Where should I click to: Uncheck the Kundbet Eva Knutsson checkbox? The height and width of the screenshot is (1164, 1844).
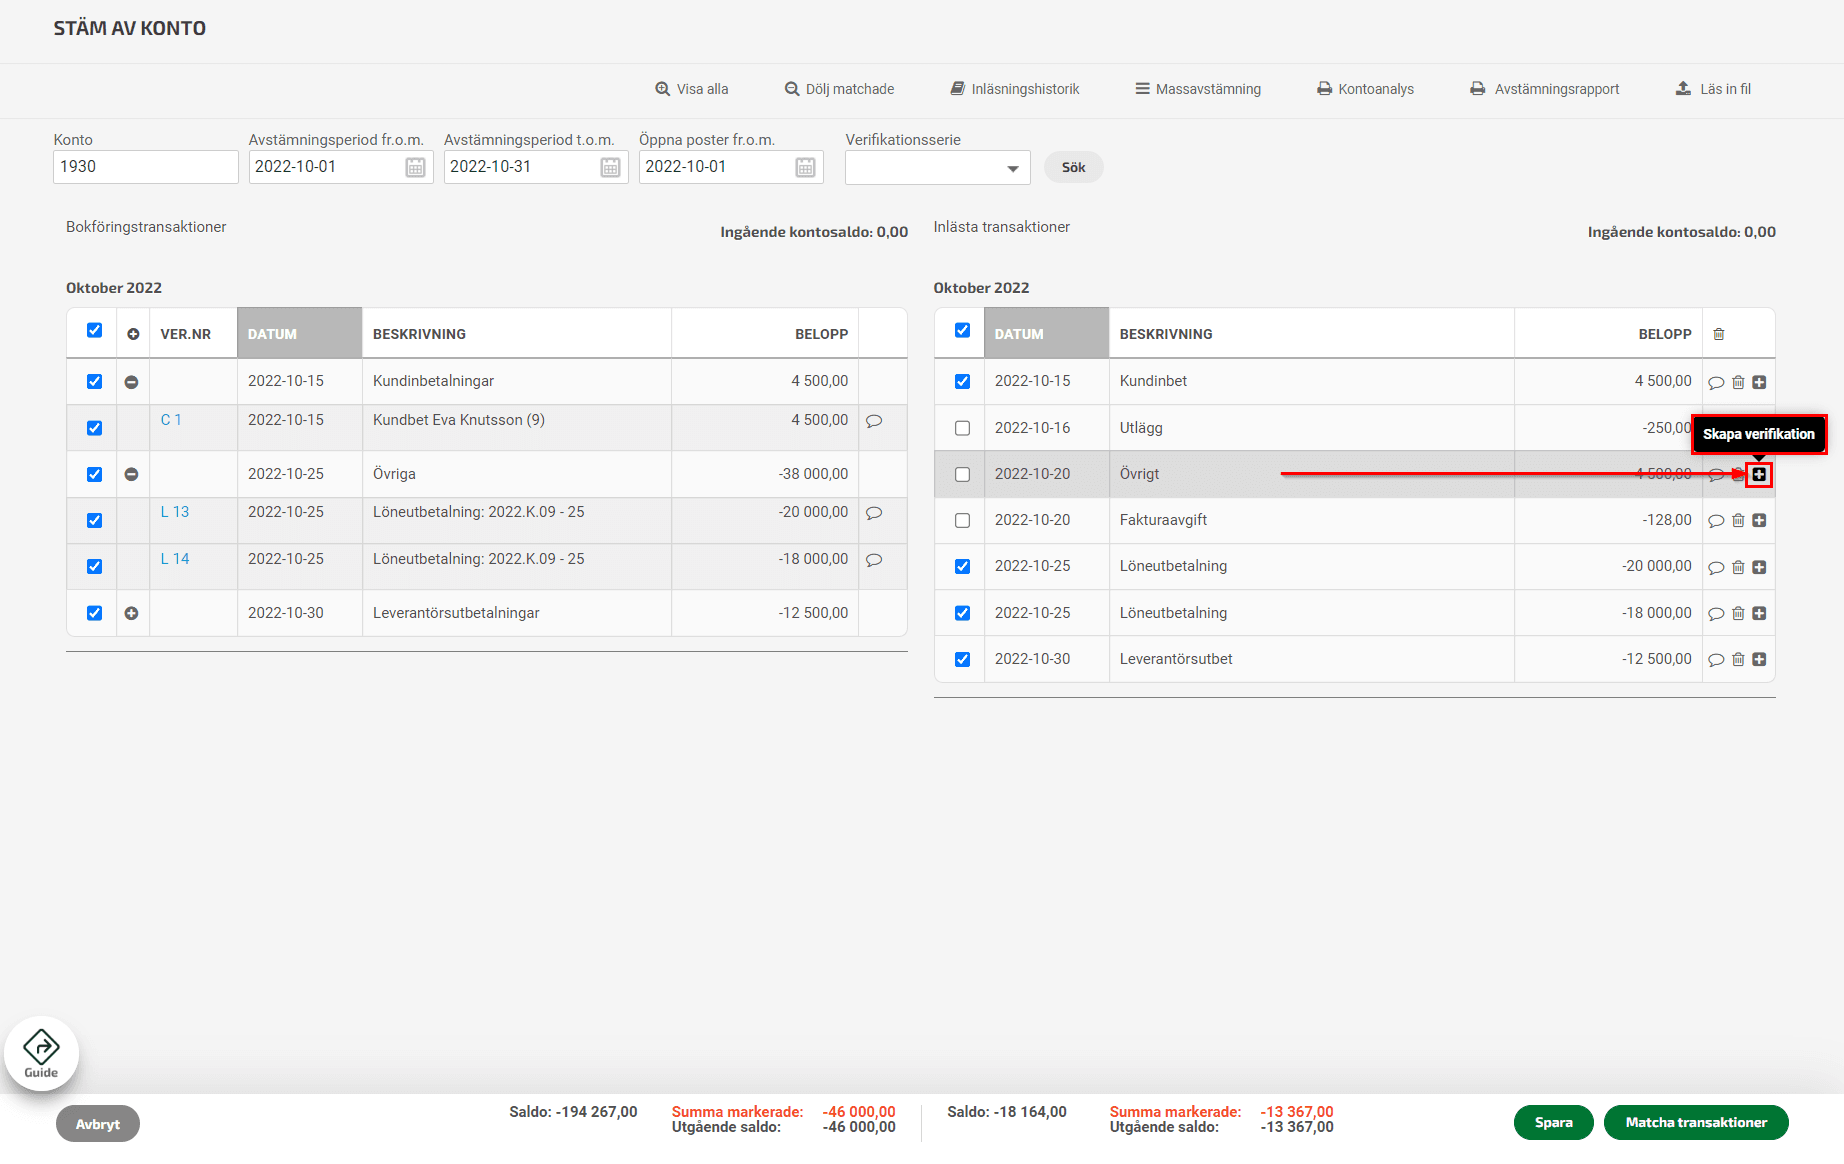point(94,428)
